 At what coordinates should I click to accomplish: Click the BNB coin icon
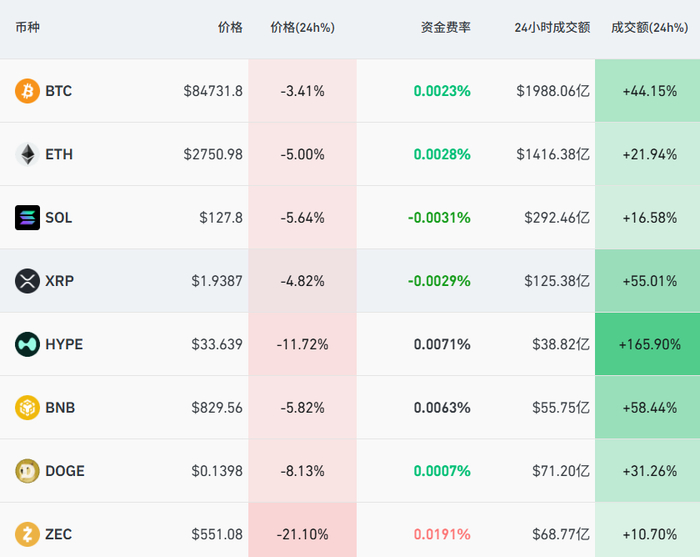(x=27, y=408)
